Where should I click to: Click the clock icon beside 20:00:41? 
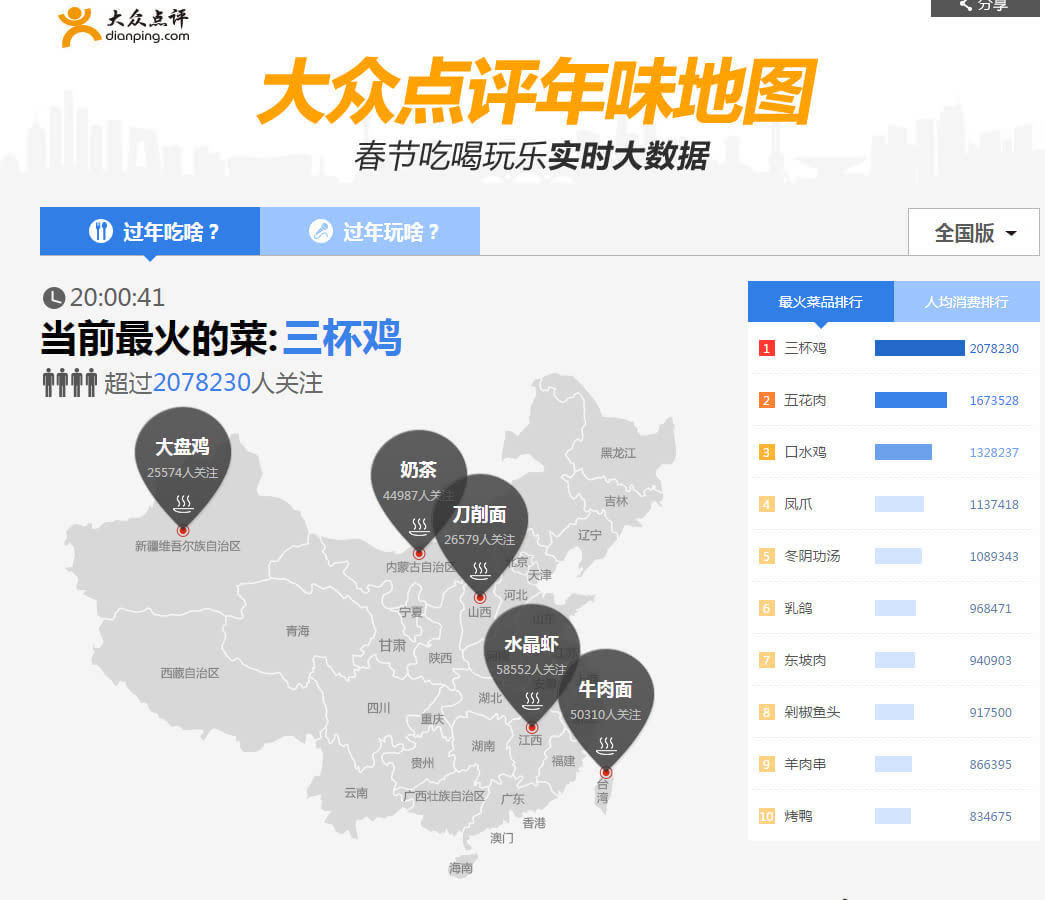pos(53,298)
